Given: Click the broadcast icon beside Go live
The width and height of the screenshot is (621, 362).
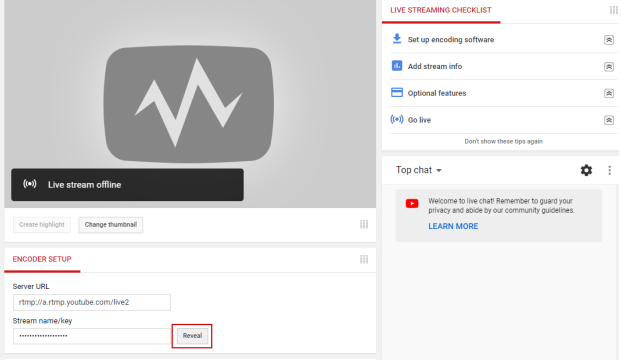Looking at the screenshot, I should (397, 119).
